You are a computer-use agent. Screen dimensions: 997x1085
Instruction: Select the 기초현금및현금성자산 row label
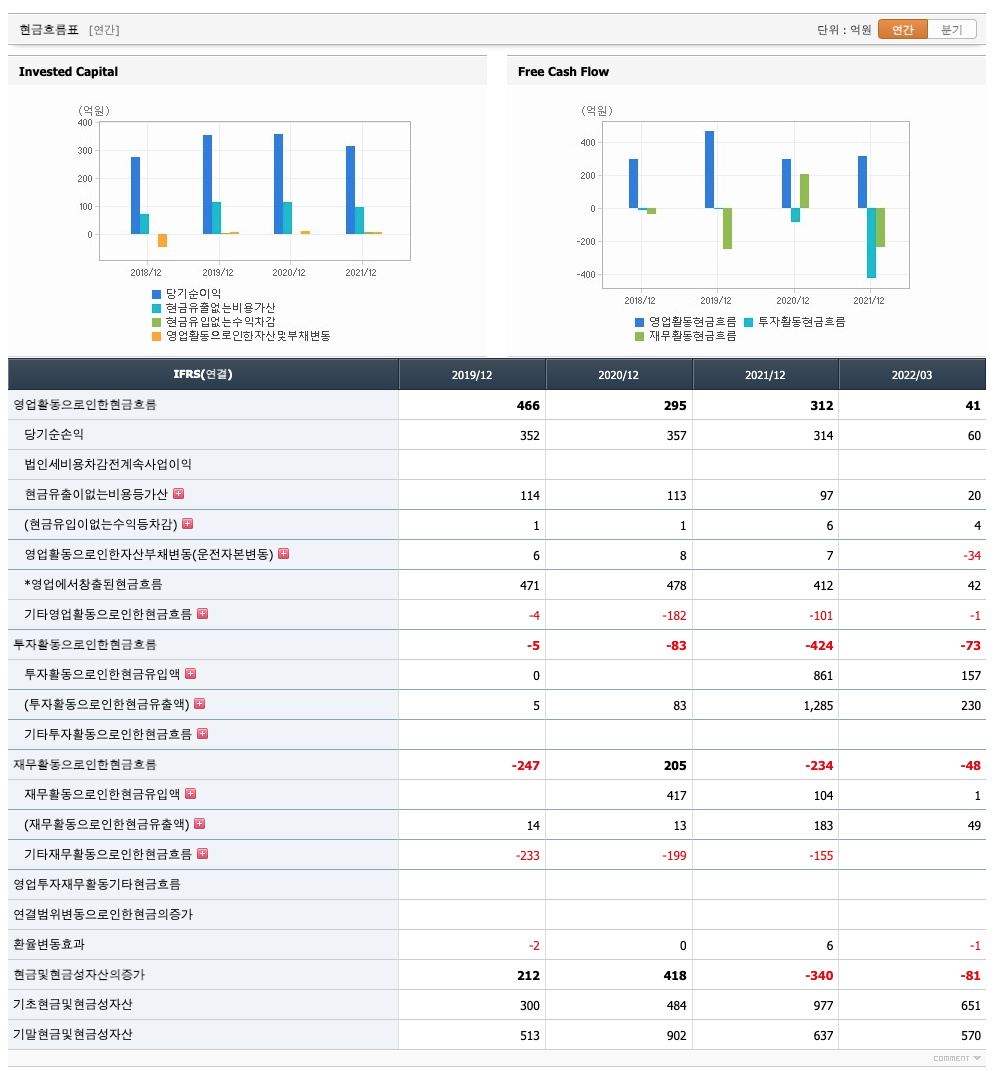tap(73, 1004)
